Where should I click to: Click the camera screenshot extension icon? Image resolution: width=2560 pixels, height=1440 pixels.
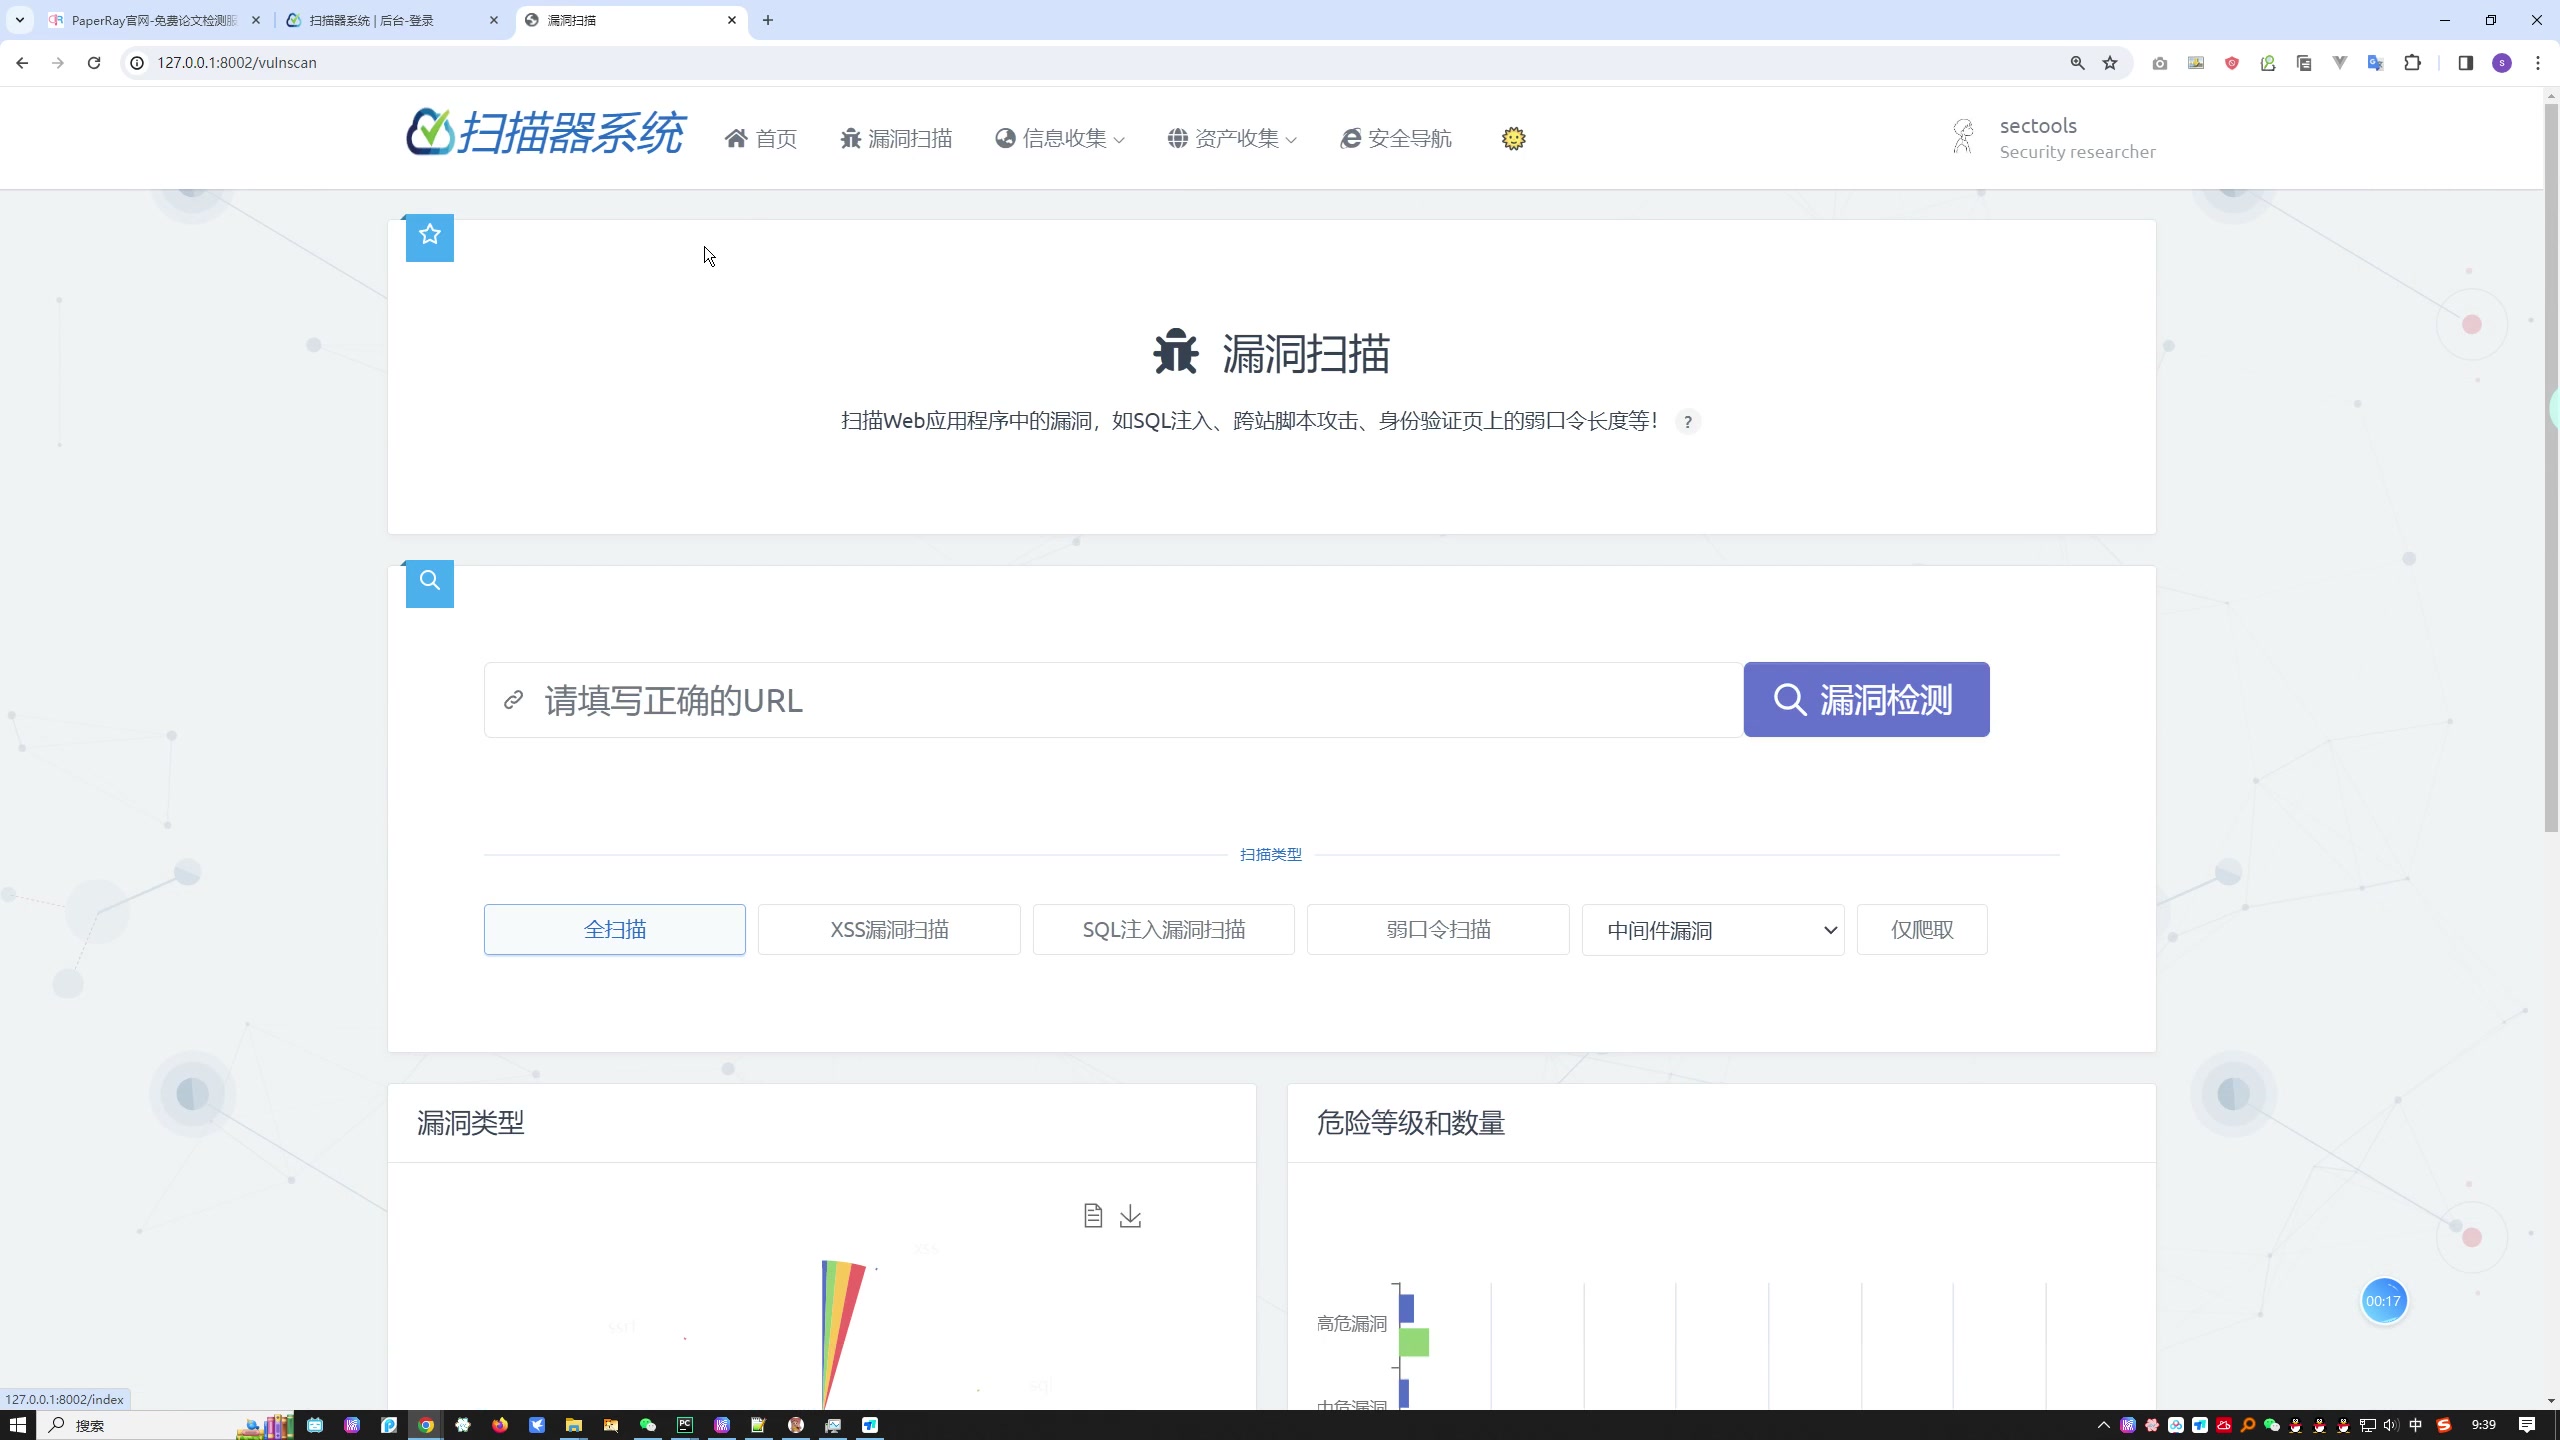click(x=2160, y=63)
